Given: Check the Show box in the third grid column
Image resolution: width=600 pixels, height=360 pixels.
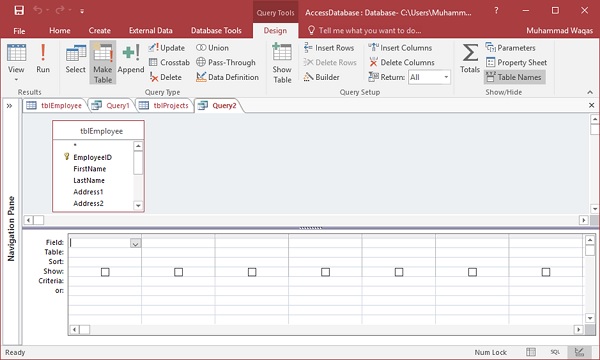Looking at the screenshot, I should [x=252, y=272].
